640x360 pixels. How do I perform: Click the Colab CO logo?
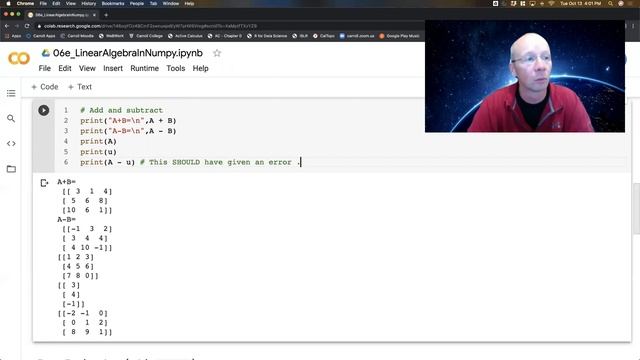point(19,58)
